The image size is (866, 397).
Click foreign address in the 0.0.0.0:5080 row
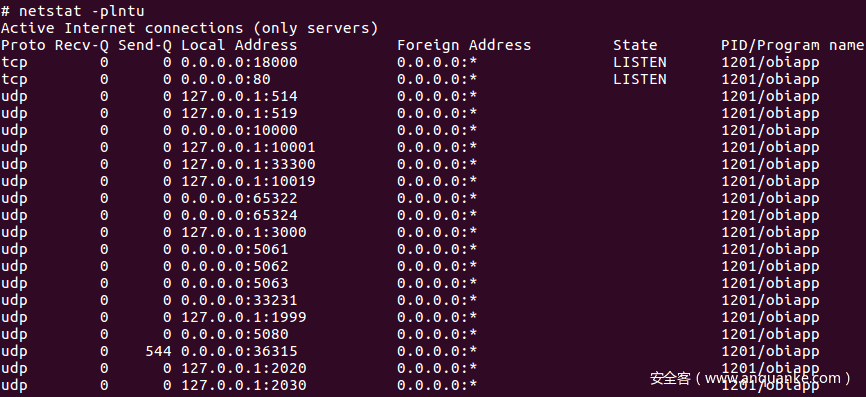(437, 335)
